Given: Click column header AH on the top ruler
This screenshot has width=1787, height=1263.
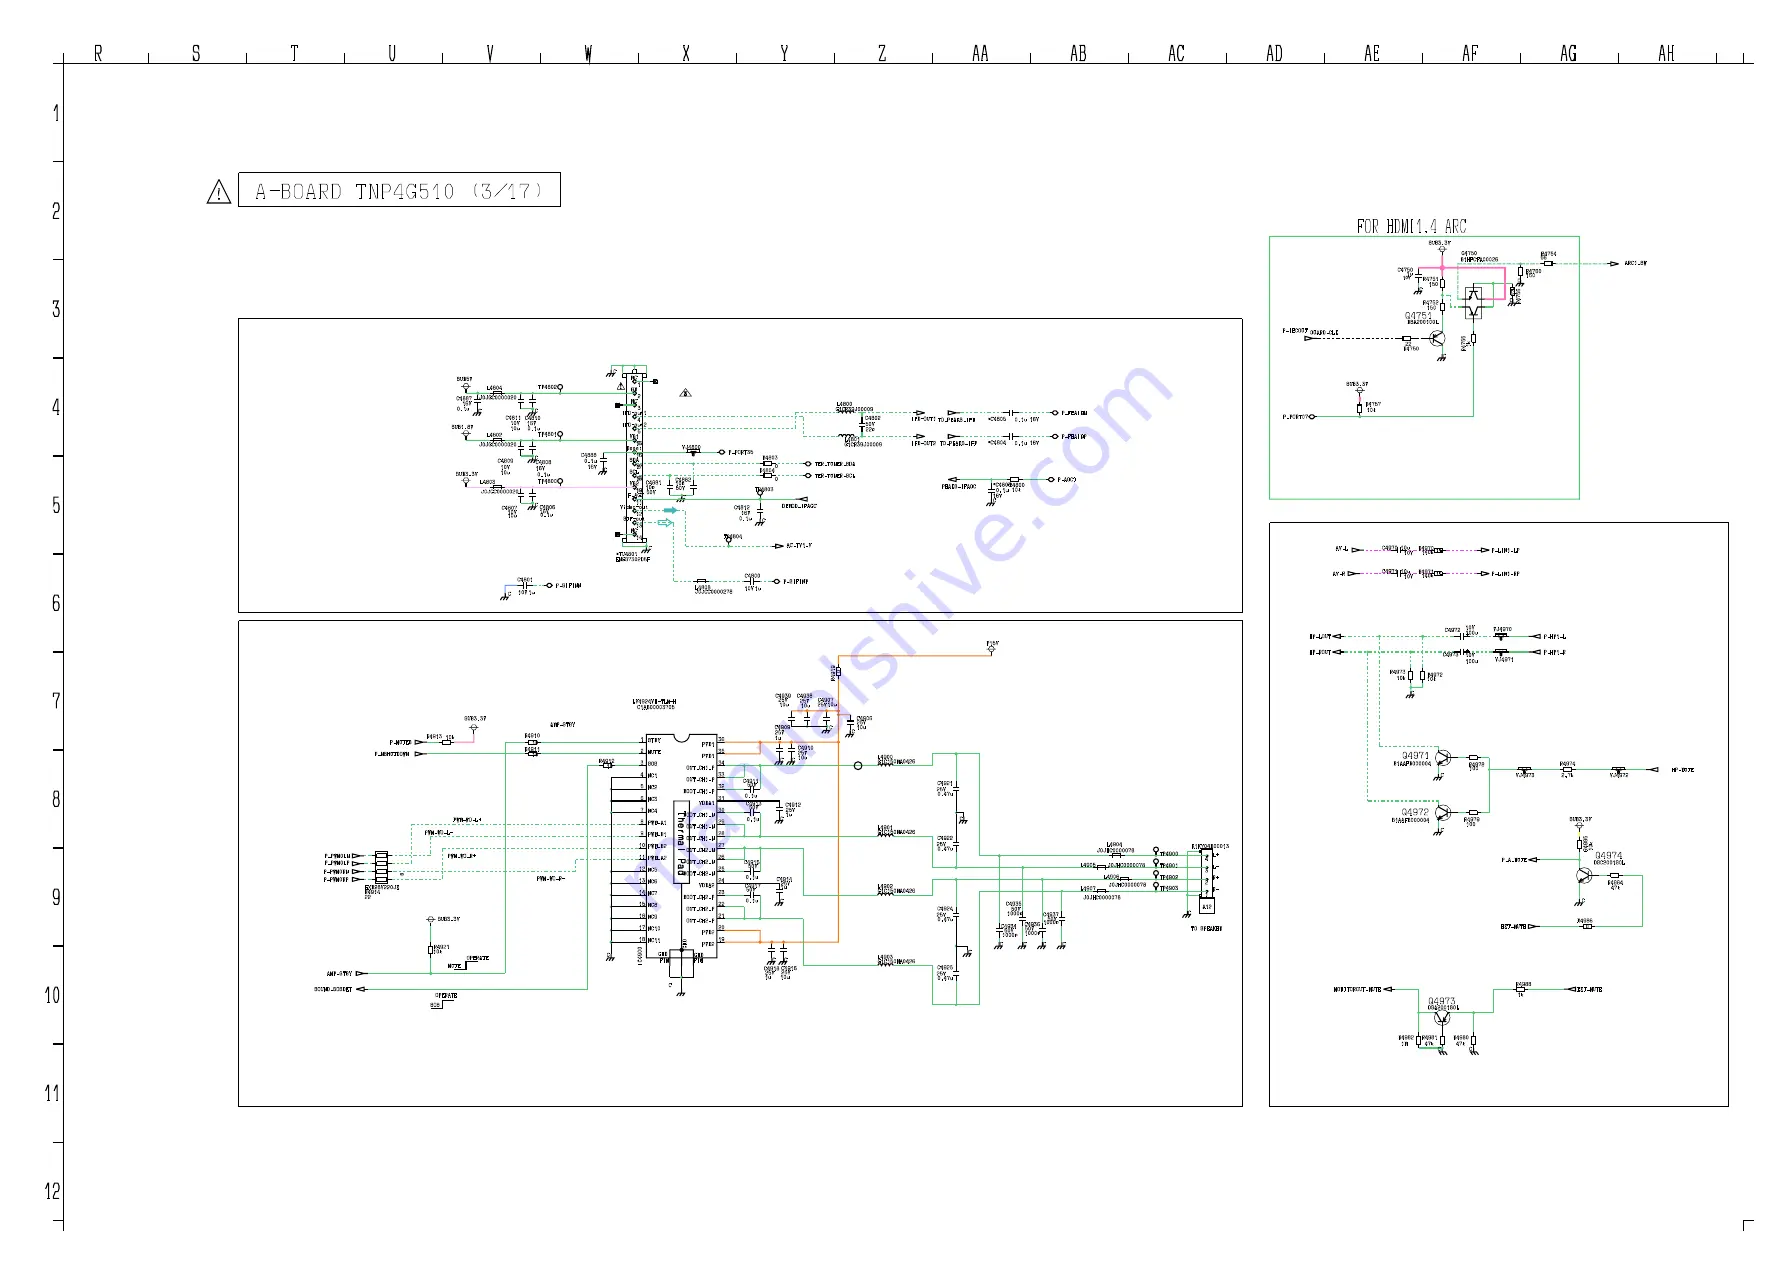Looking at the screenshot, I should click(1666, 53).
